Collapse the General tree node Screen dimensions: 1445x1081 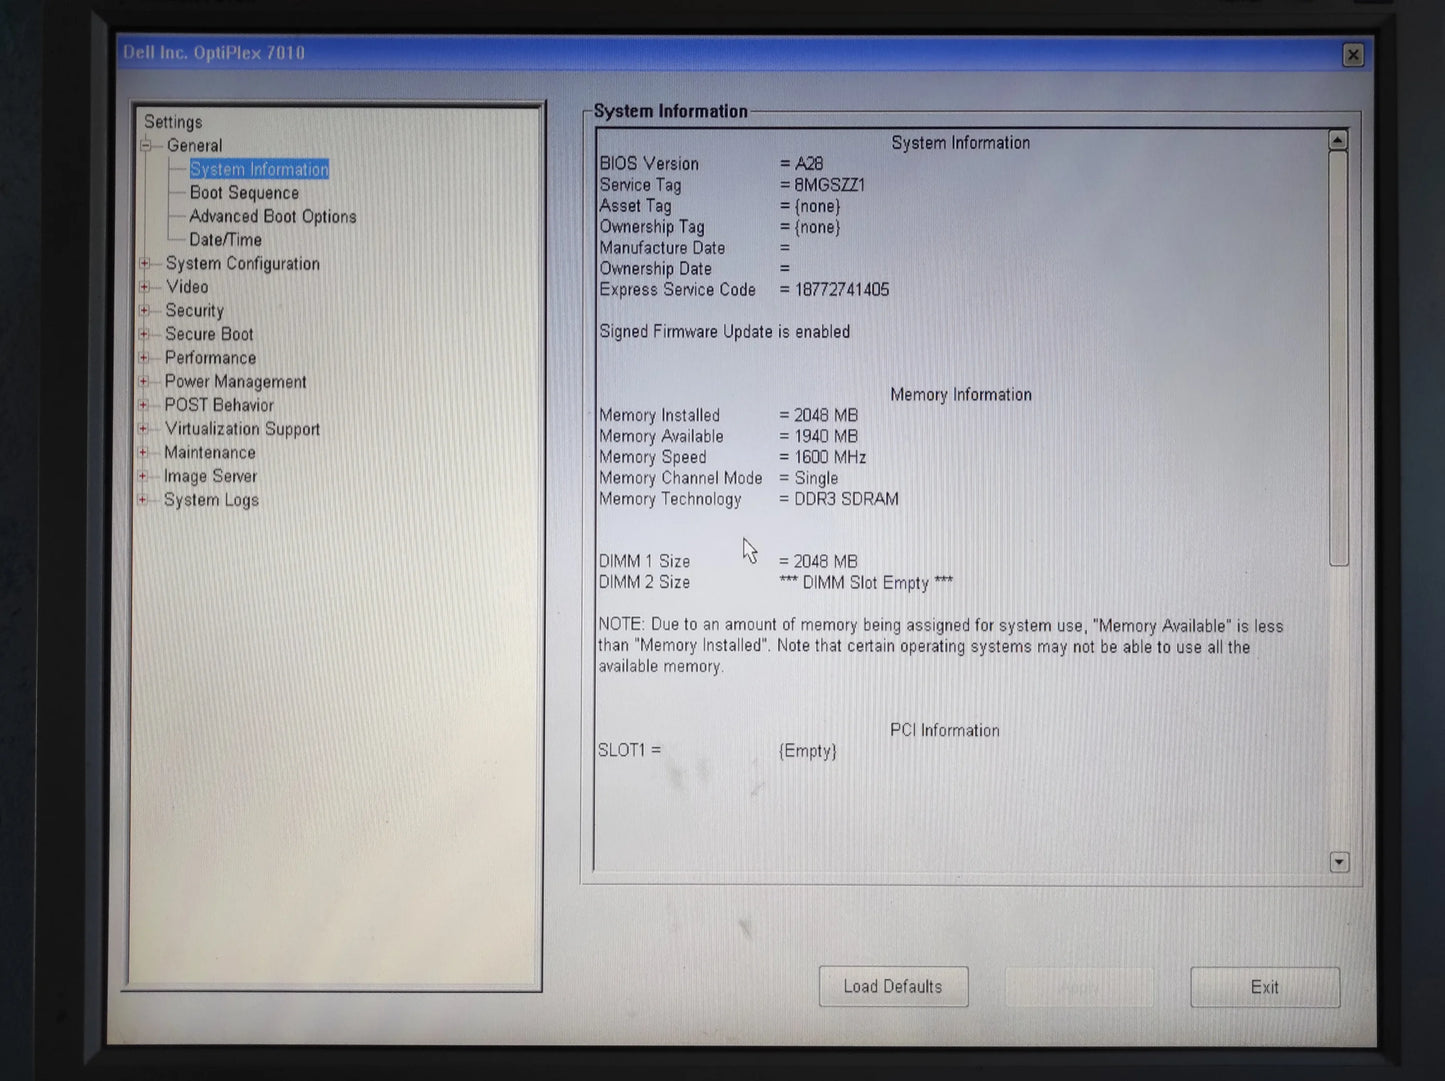146,146
